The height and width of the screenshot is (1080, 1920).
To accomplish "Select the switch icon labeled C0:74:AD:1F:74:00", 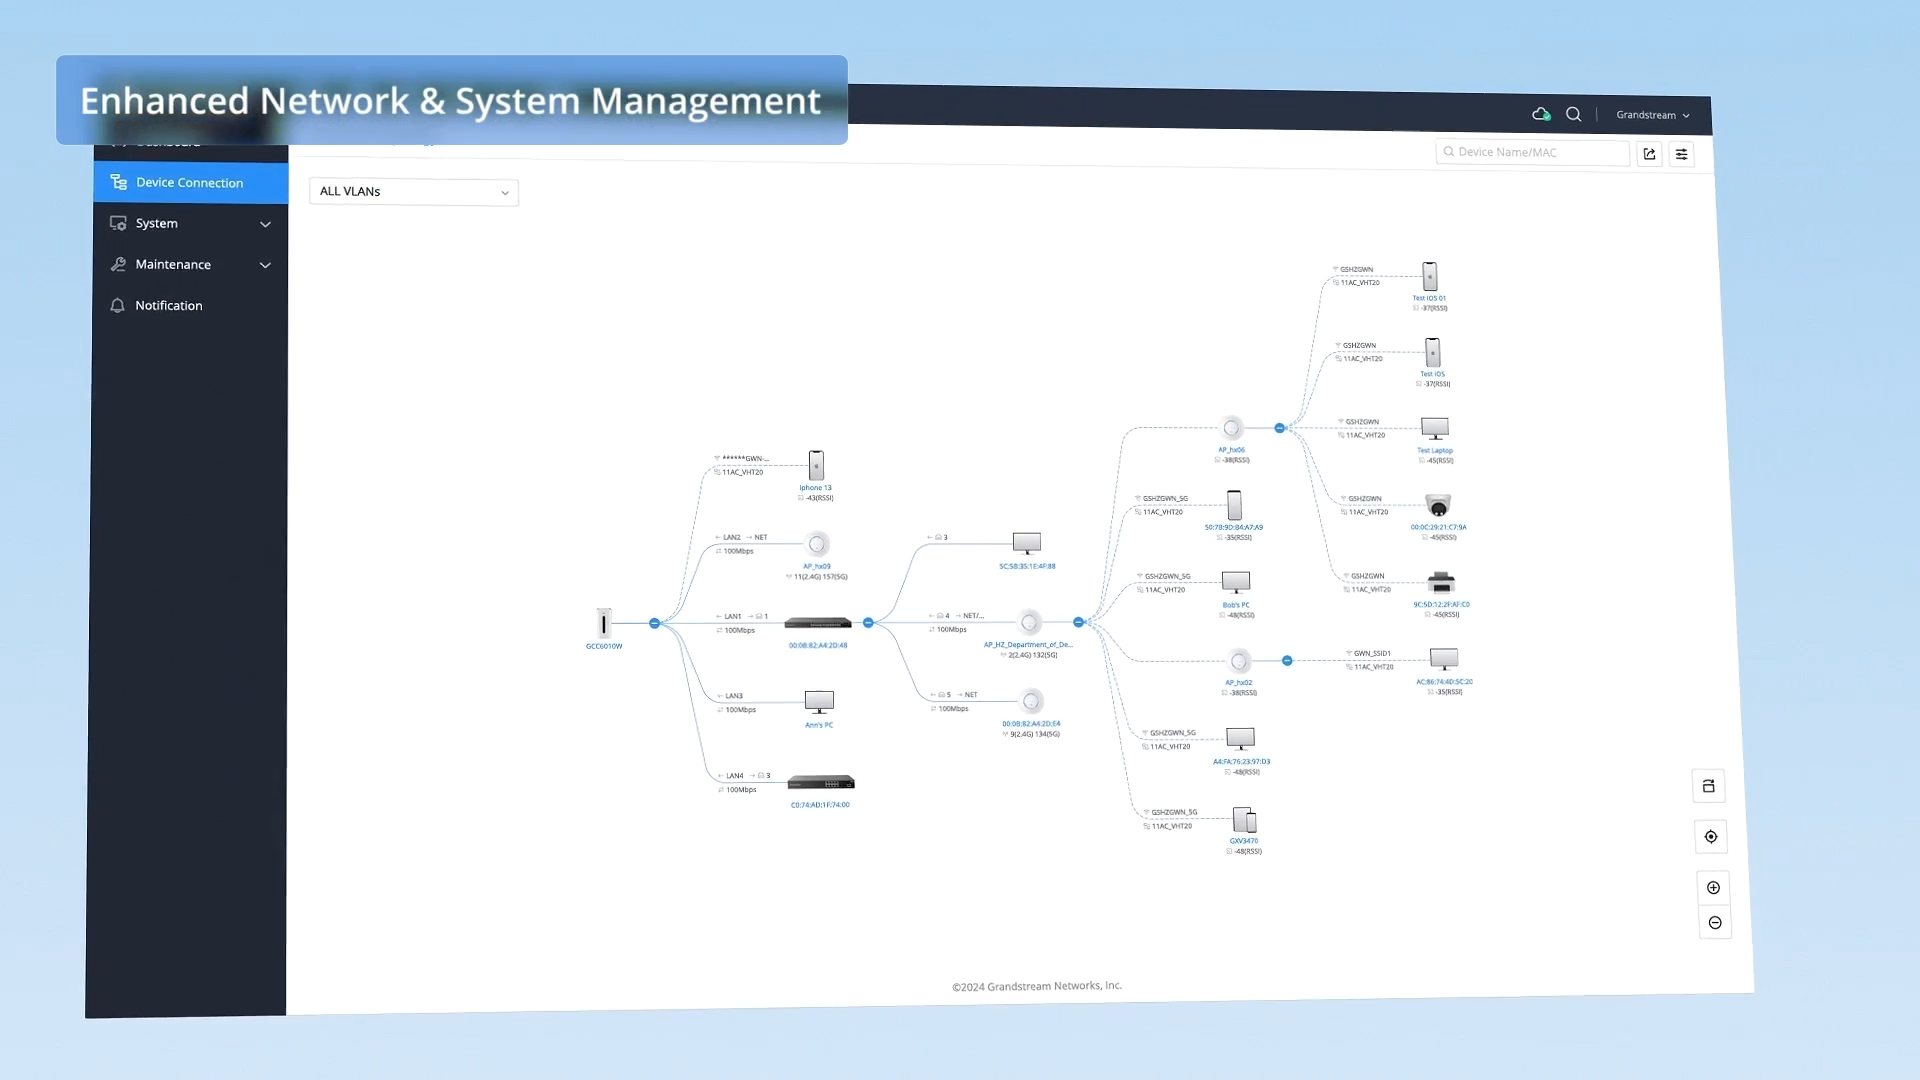I will (x=821, y=782).
